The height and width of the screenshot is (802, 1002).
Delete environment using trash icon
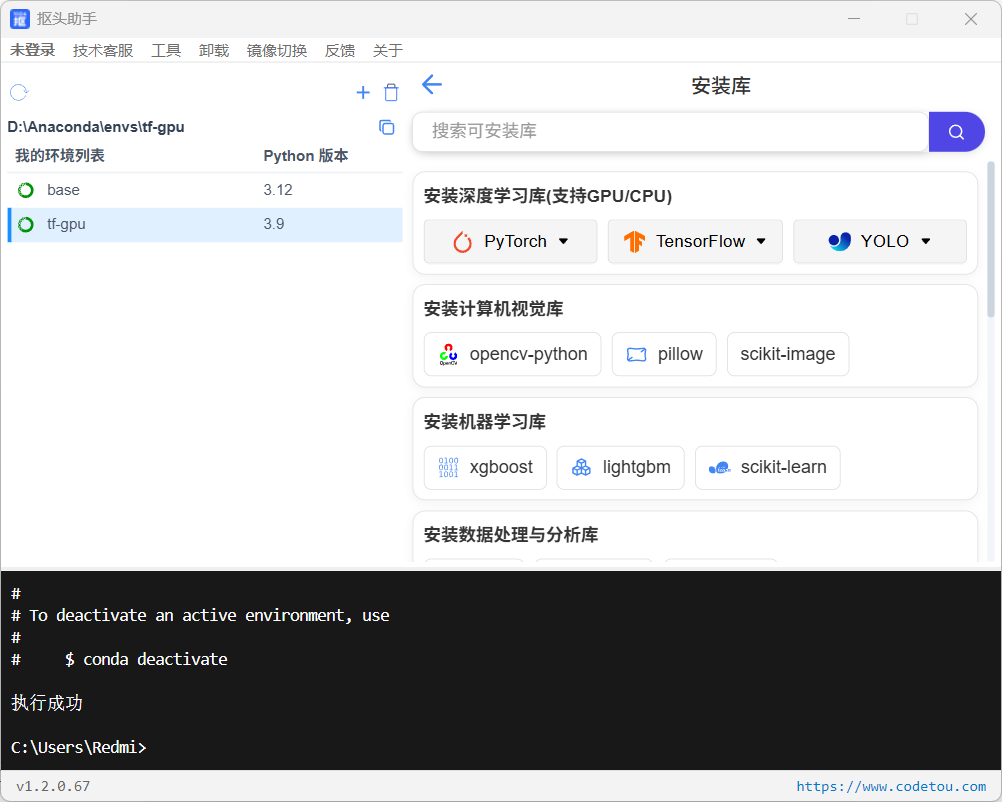(391, 93)
